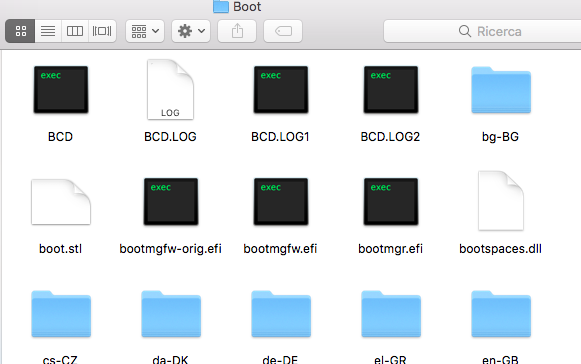Select the BCD exec file icon
581x364 pixels.
(61, 90)
